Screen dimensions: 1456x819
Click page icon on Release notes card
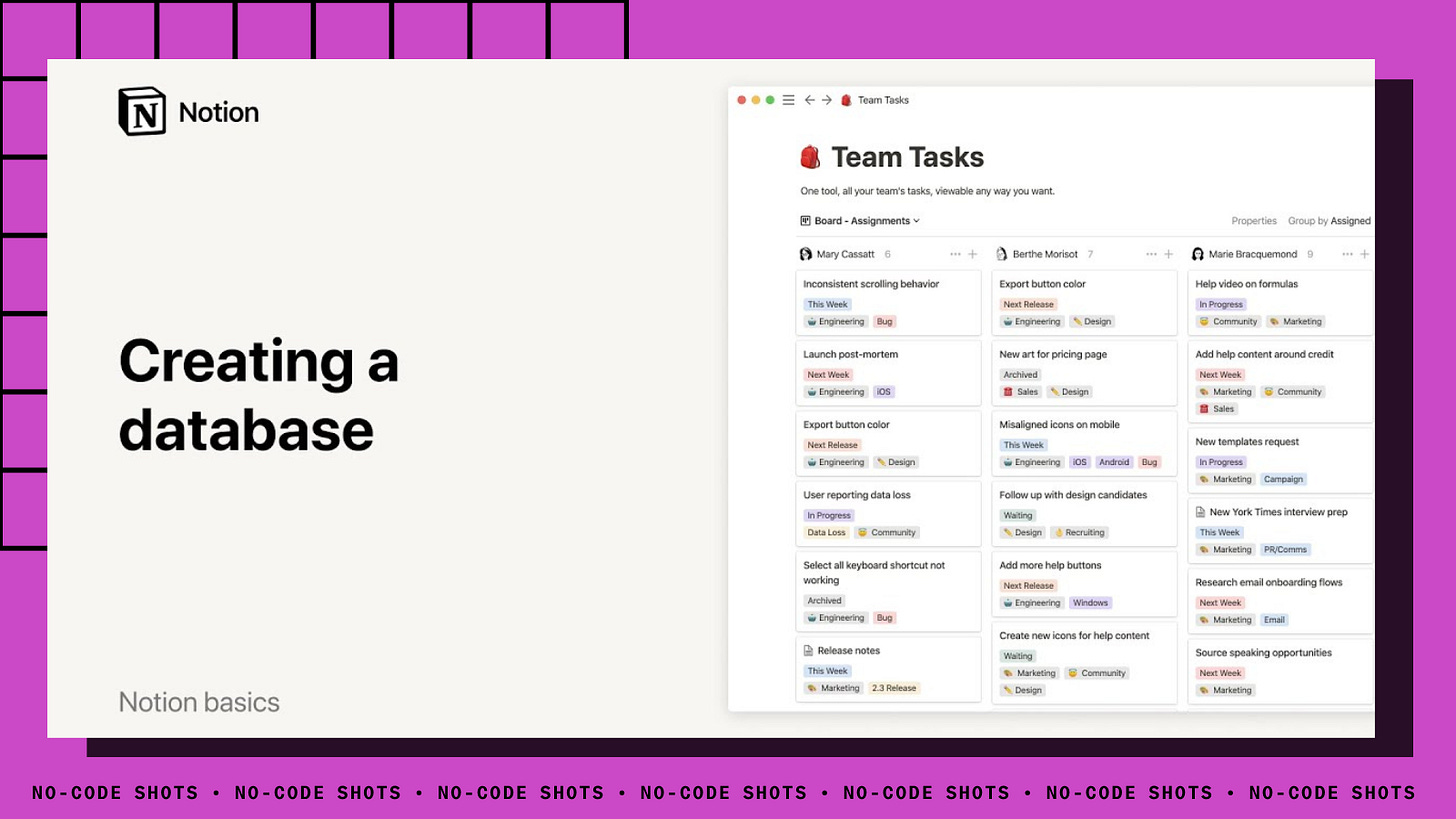[x=809, y=651]
